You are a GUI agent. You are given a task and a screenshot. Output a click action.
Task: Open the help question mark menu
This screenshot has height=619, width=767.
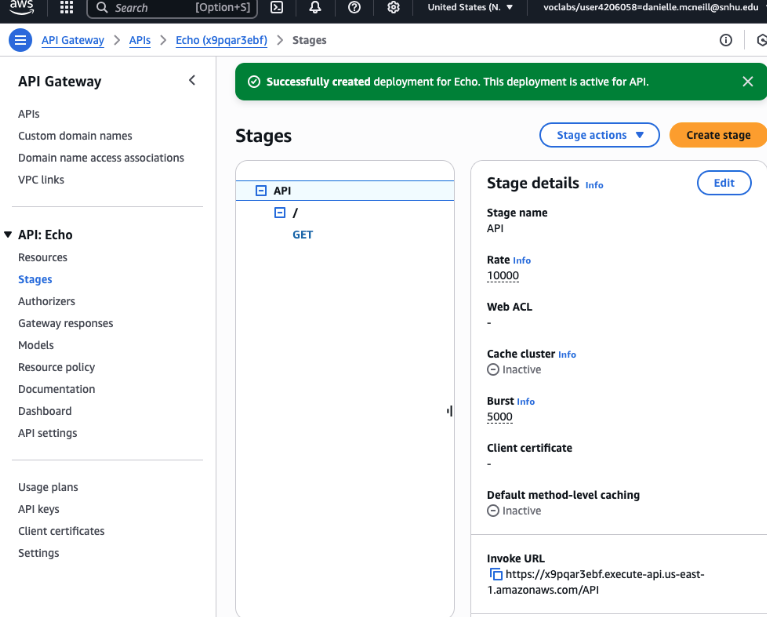pyautogui.click(x=354, y=7)
